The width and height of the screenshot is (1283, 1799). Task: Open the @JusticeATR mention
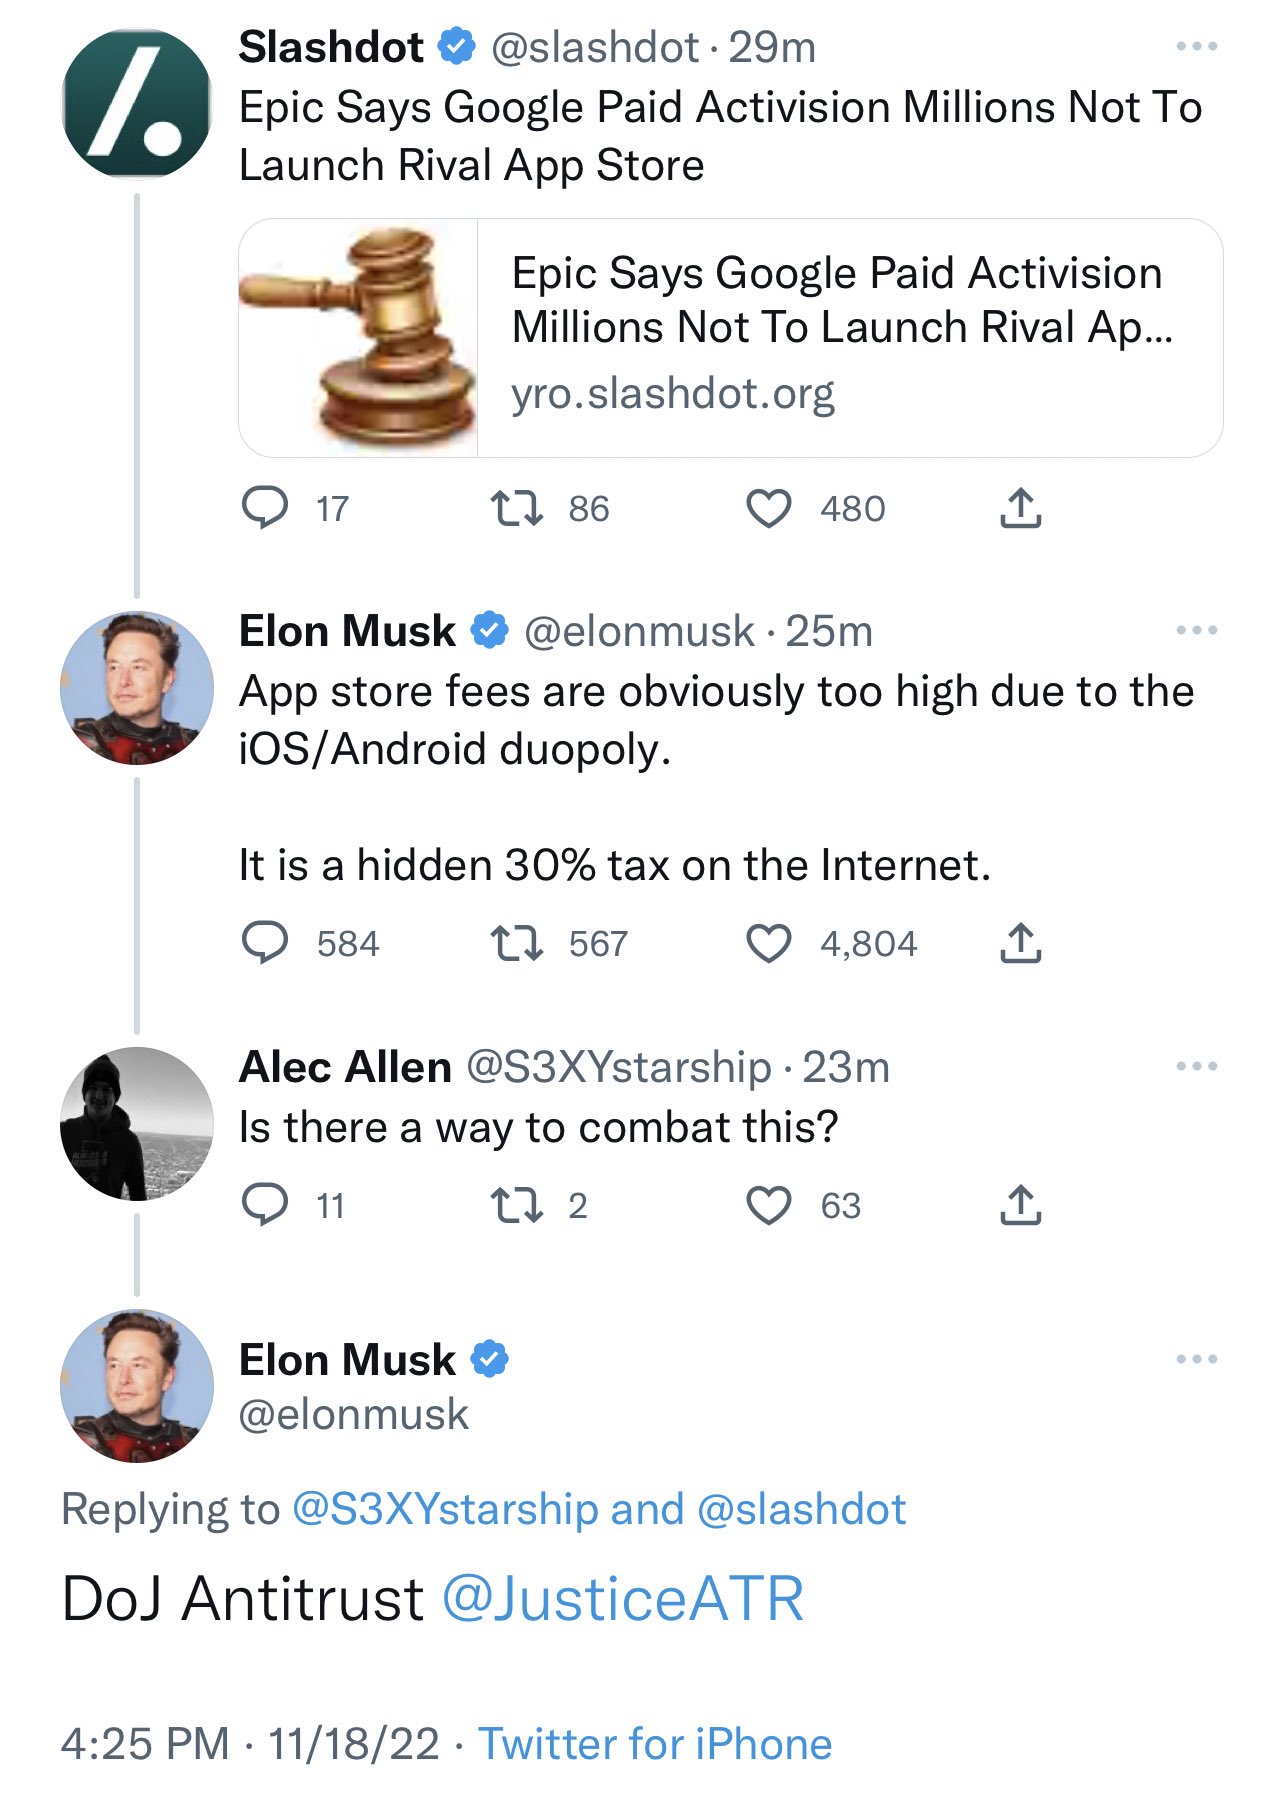623,1598
